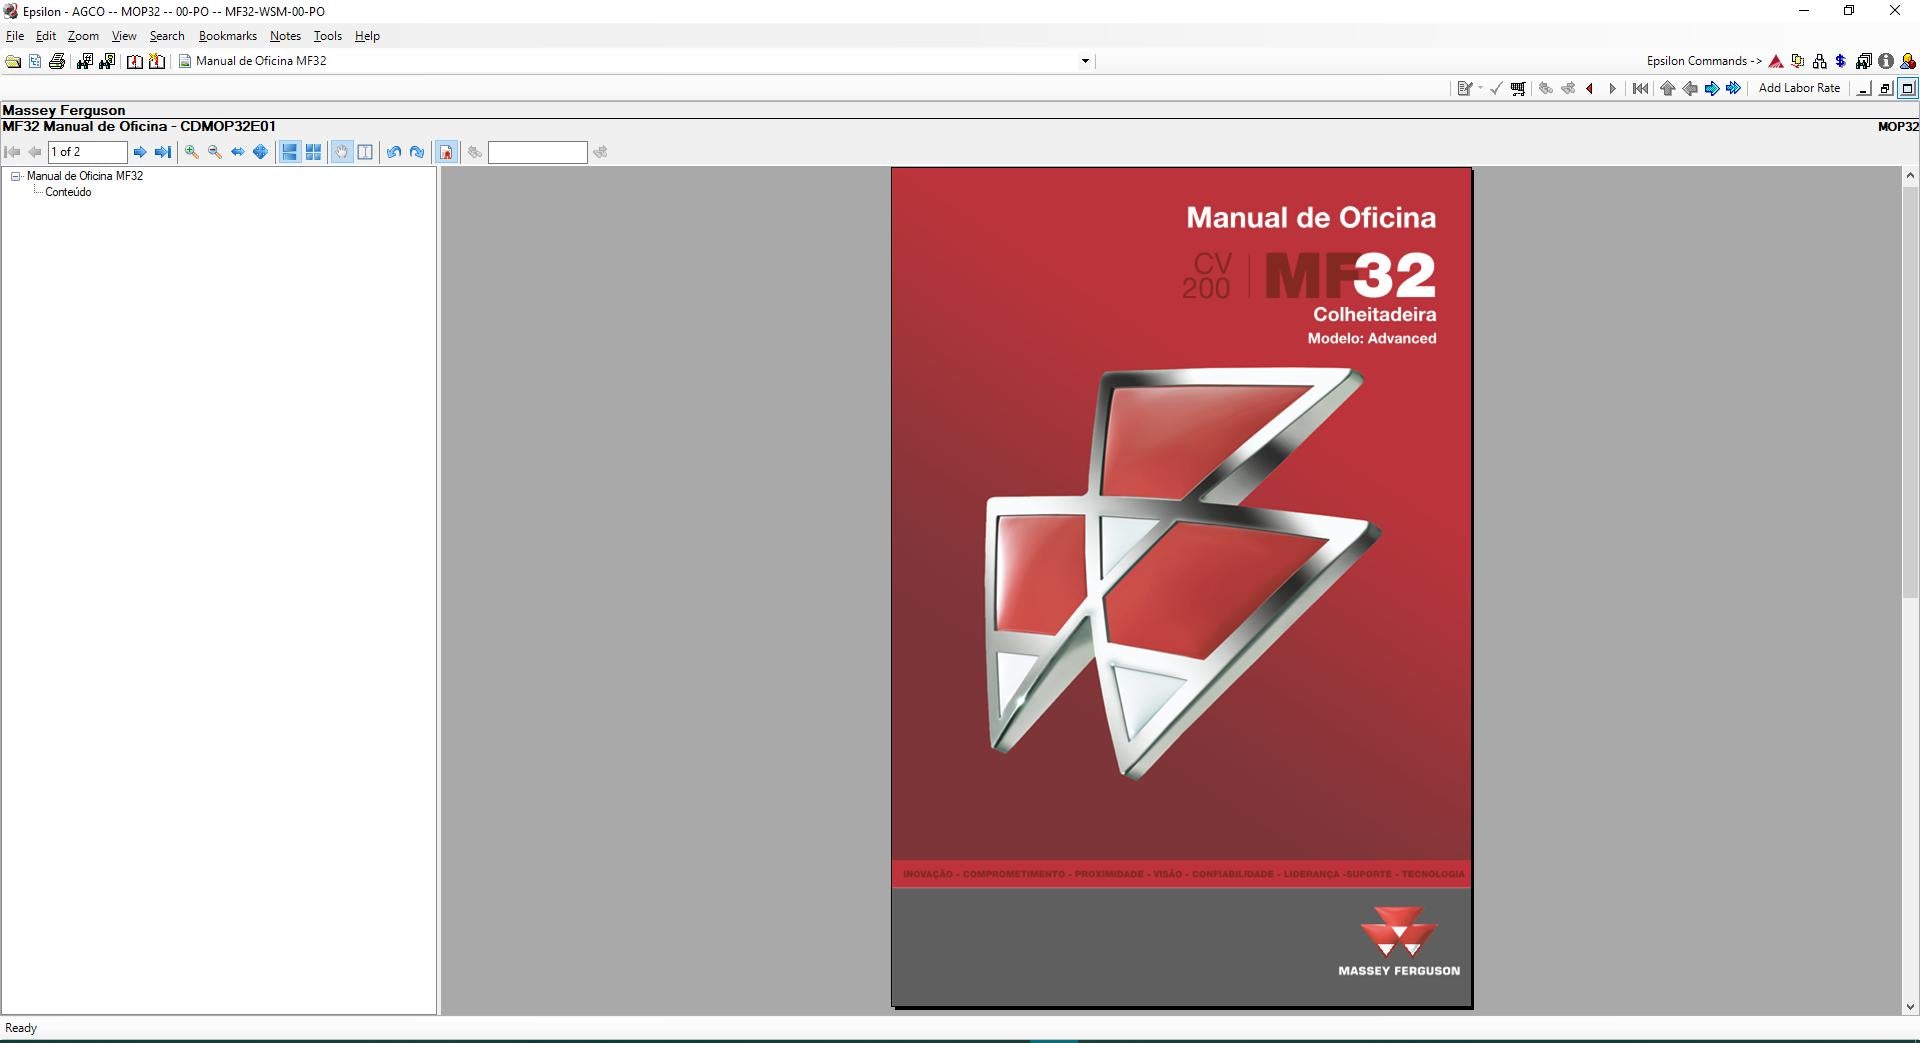This screenshot has width=1920, height=1043.
Task: Click the Add Labor Rate button
Action: (x=1799, y=88)
